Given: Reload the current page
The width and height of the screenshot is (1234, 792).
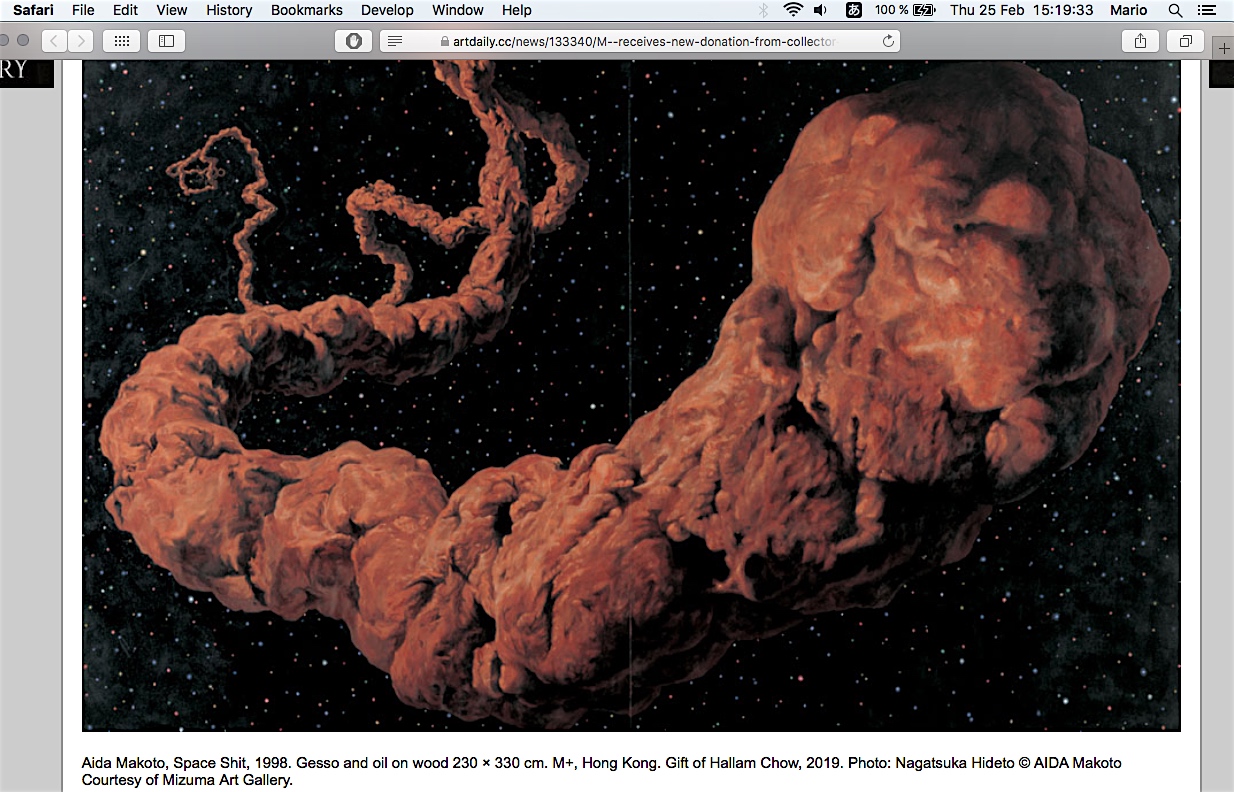Looking at the screenshot, I should [x=887, y=41].
